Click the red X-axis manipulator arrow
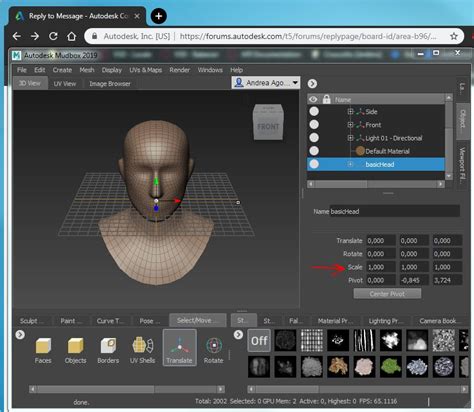This screenshot has height=412, width=474. click(177, 200)
